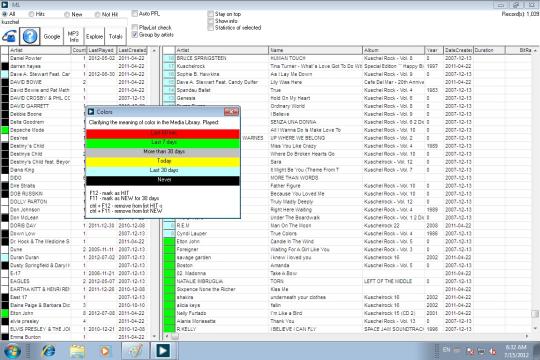Click the EN language indicator in tray
Viewport: 540px width, 360px height.
(x=447, y=350)
